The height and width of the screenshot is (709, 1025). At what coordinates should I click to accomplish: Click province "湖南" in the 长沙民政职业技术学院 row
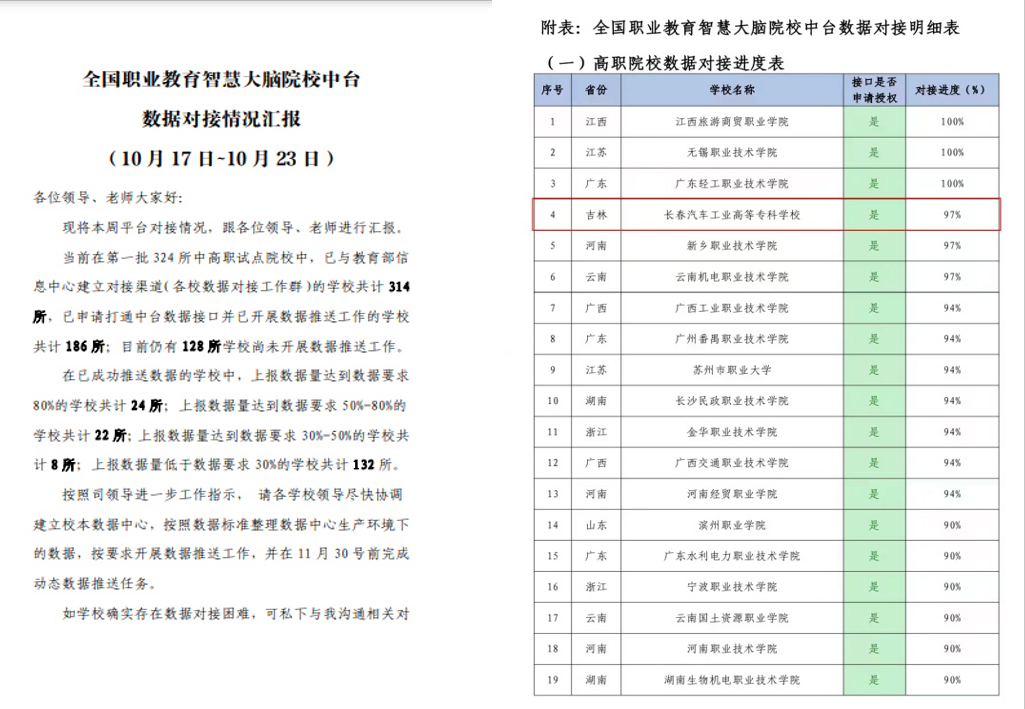tap(596, 401)
